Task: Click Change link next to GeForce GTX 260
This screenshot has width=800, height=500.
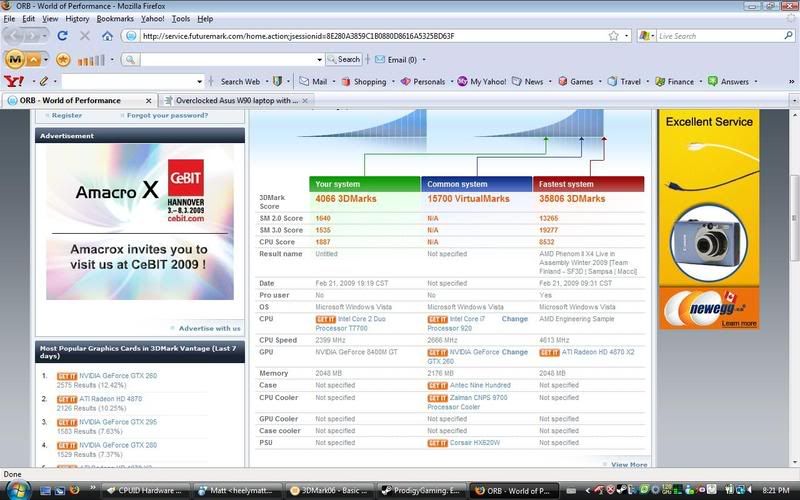Action: [x=514, y=352]
